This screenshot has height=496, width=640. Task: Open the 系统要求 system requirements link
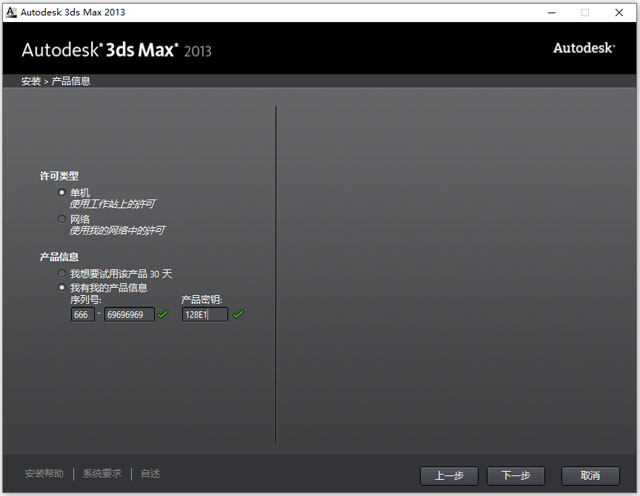(102, 474)
